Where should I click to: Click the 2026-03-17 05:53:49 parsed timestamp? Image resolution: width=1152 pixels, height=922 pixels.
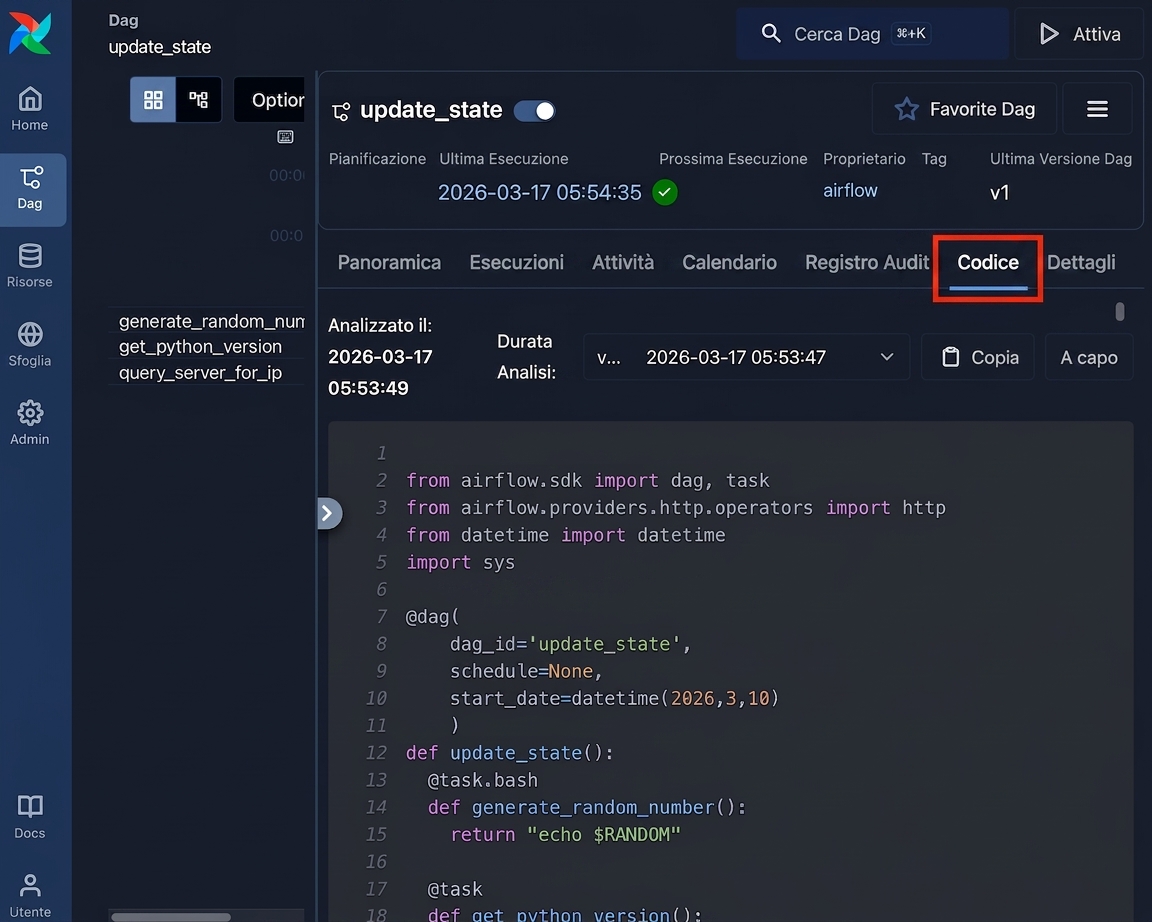(380, 372)
